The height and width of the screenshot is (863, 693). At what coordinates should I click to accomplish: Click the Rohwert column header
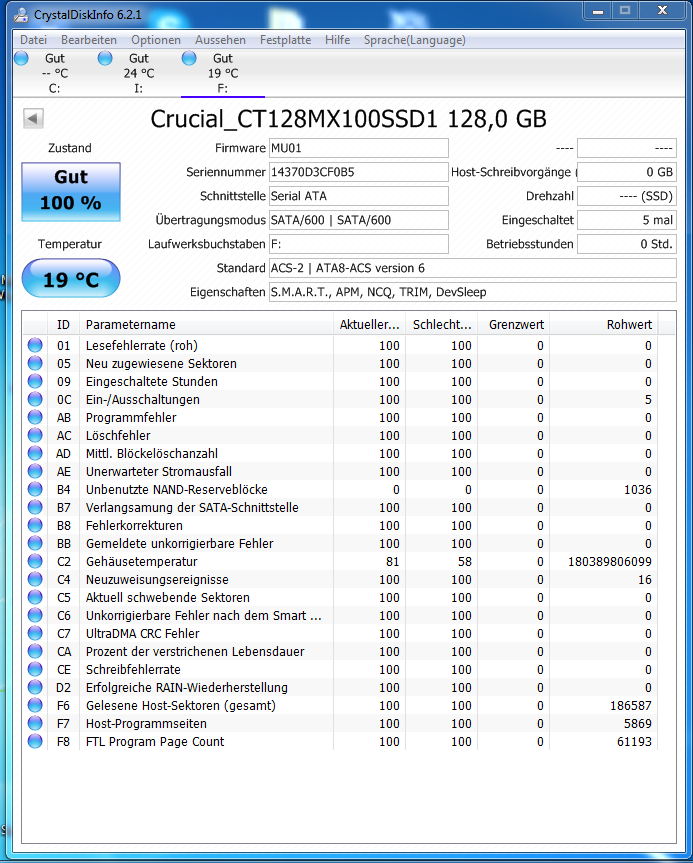(x=604, y=325)
